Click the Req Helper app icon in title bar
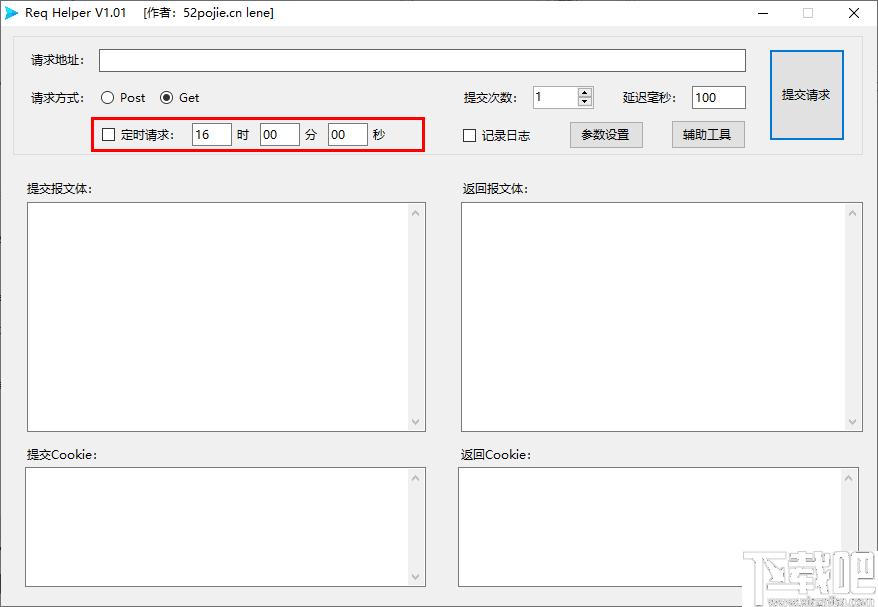878x607 pixels. click(x=11, y=12)
